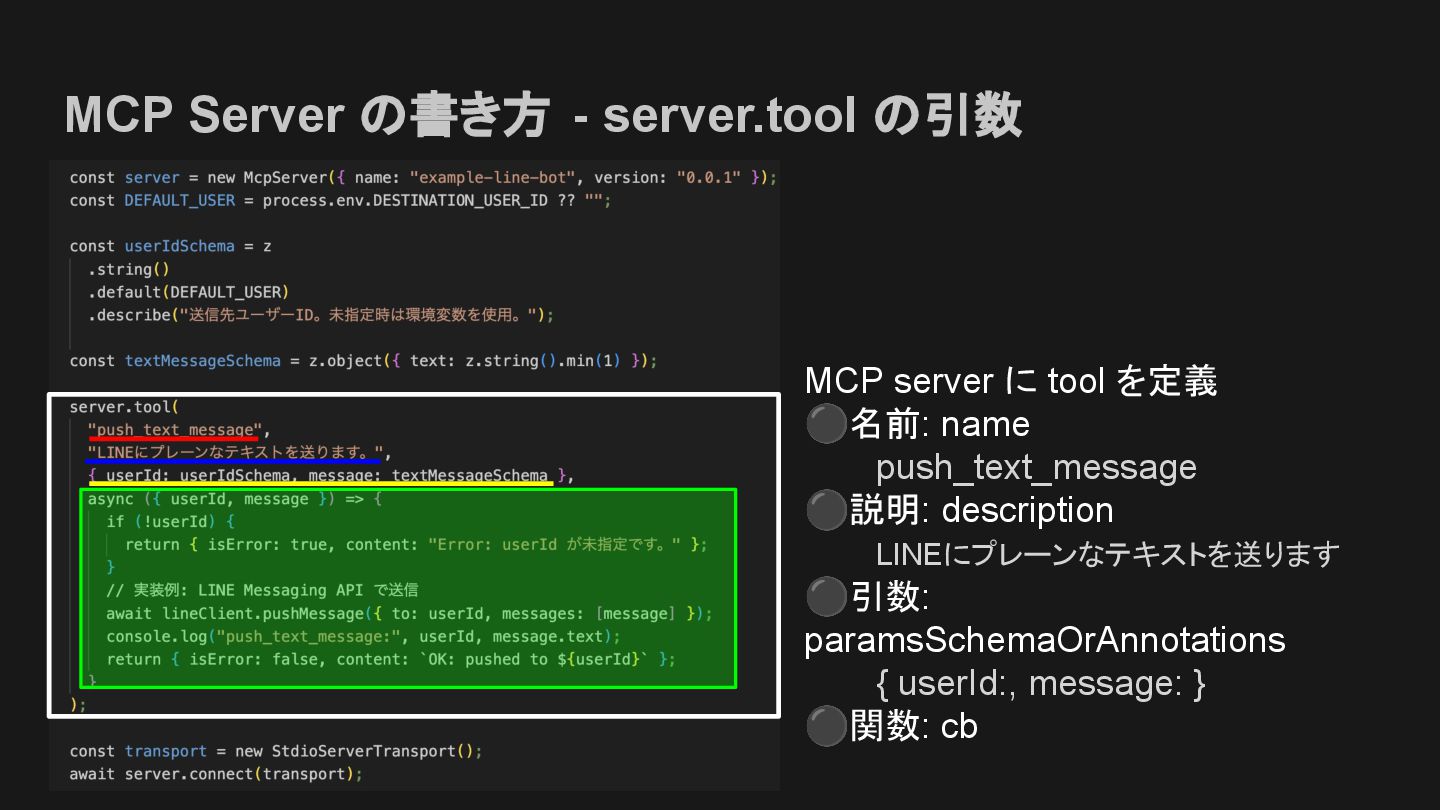Click "LINEにプレーンなテキストを送ります" under 説明 bullet
This screenshot has width=1440, height=810.
coord(1107,553)
